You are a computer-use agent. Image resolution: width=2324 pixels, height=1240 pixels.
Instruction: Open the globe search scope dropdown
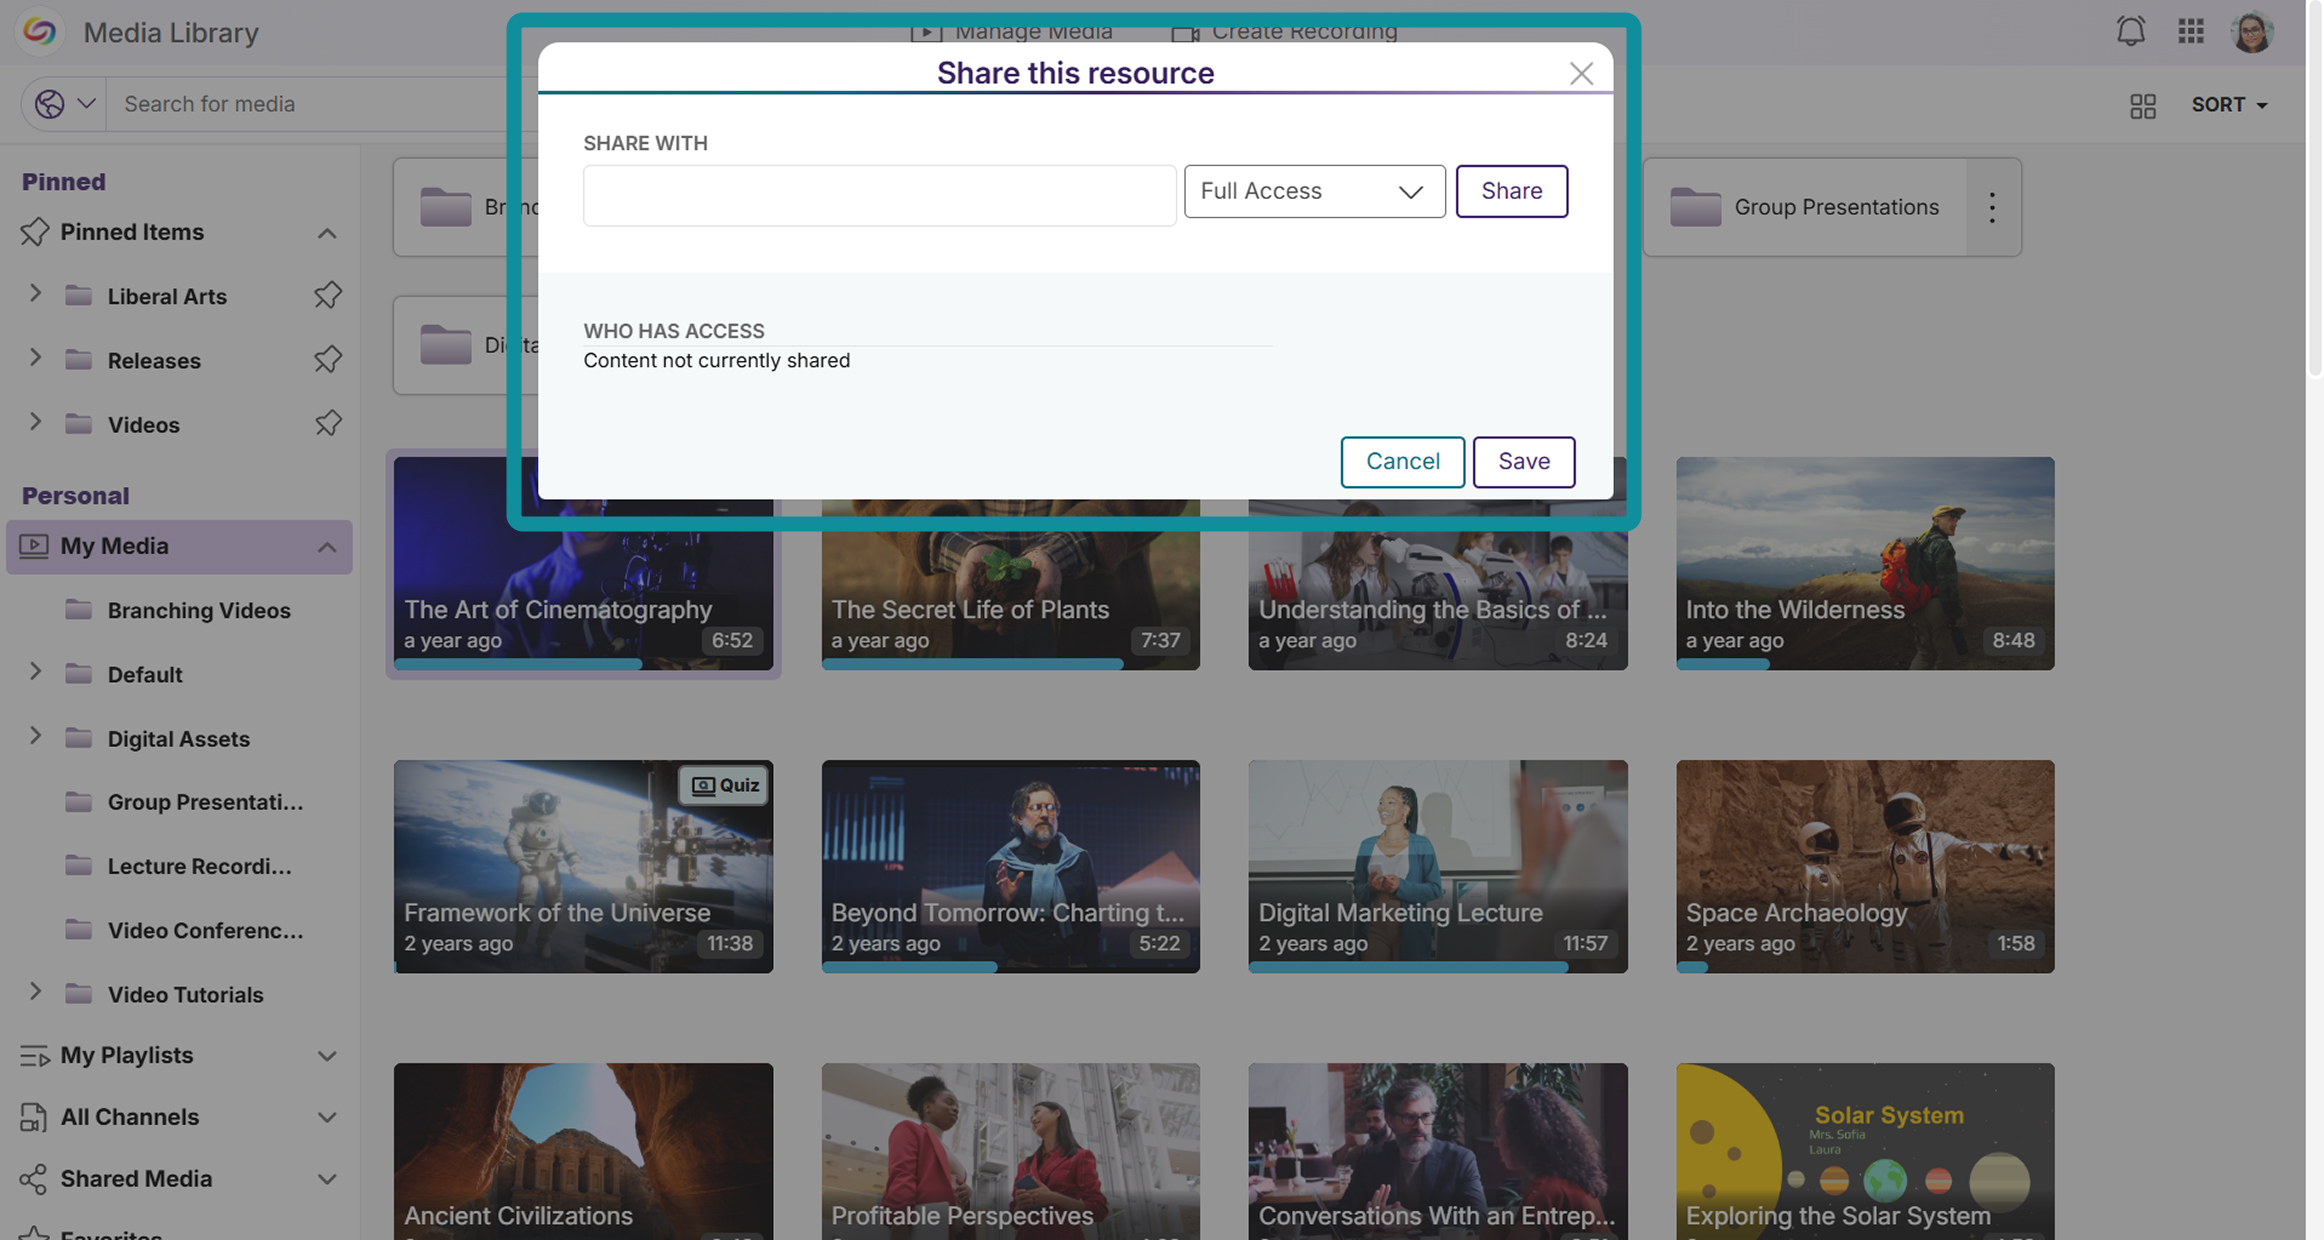[x=64, y=104]
